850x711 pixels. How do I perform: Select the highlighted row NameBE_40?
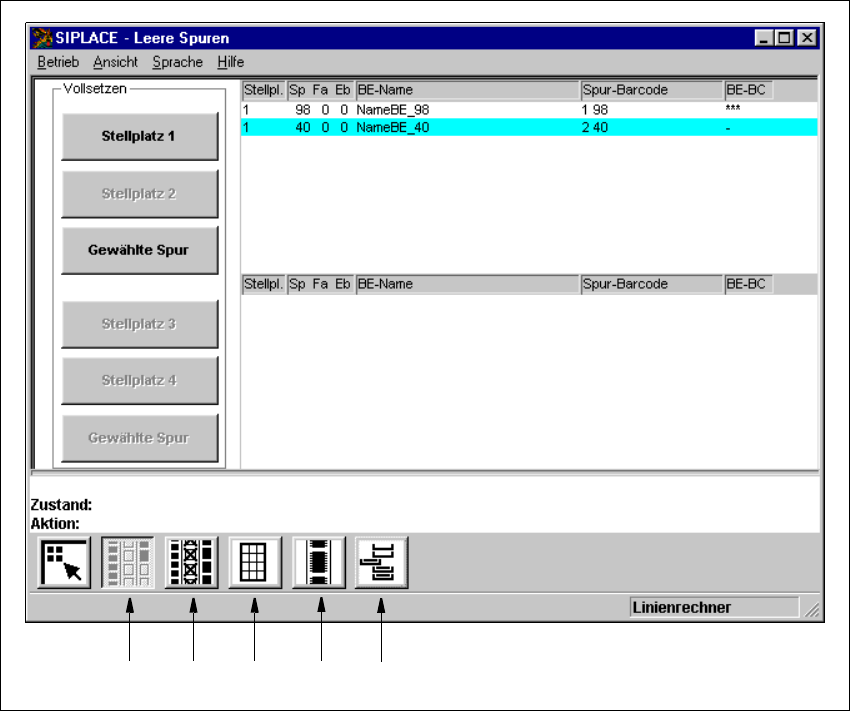click(529, 128)
